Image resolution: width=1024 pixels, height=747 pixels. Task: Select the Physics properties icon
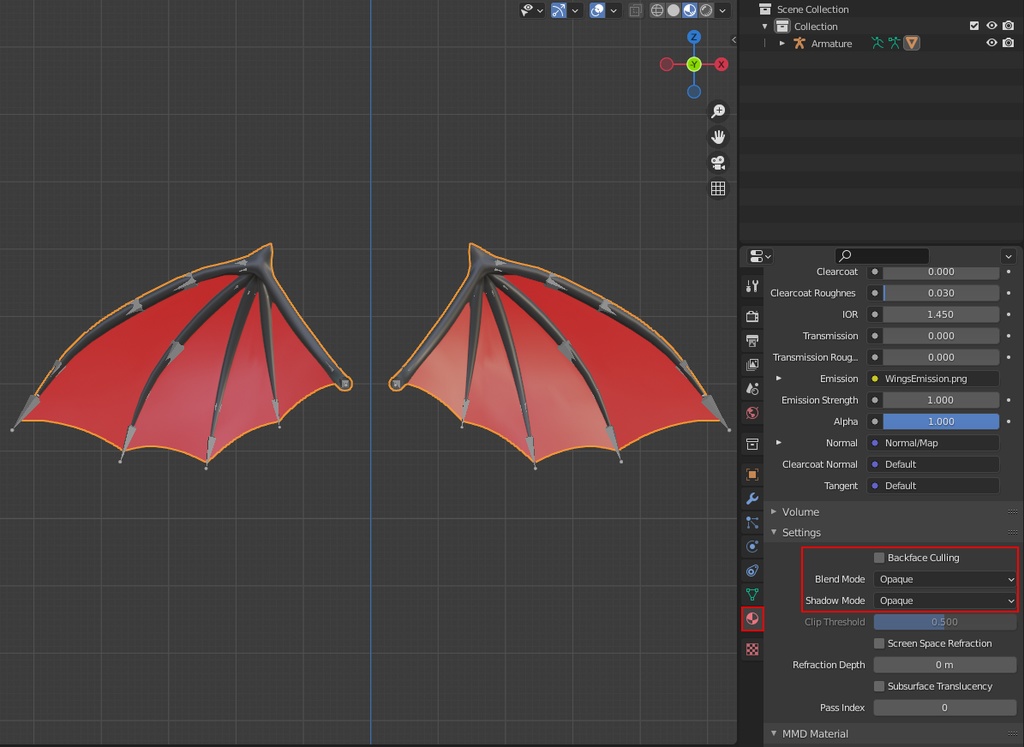coord(752,547)
